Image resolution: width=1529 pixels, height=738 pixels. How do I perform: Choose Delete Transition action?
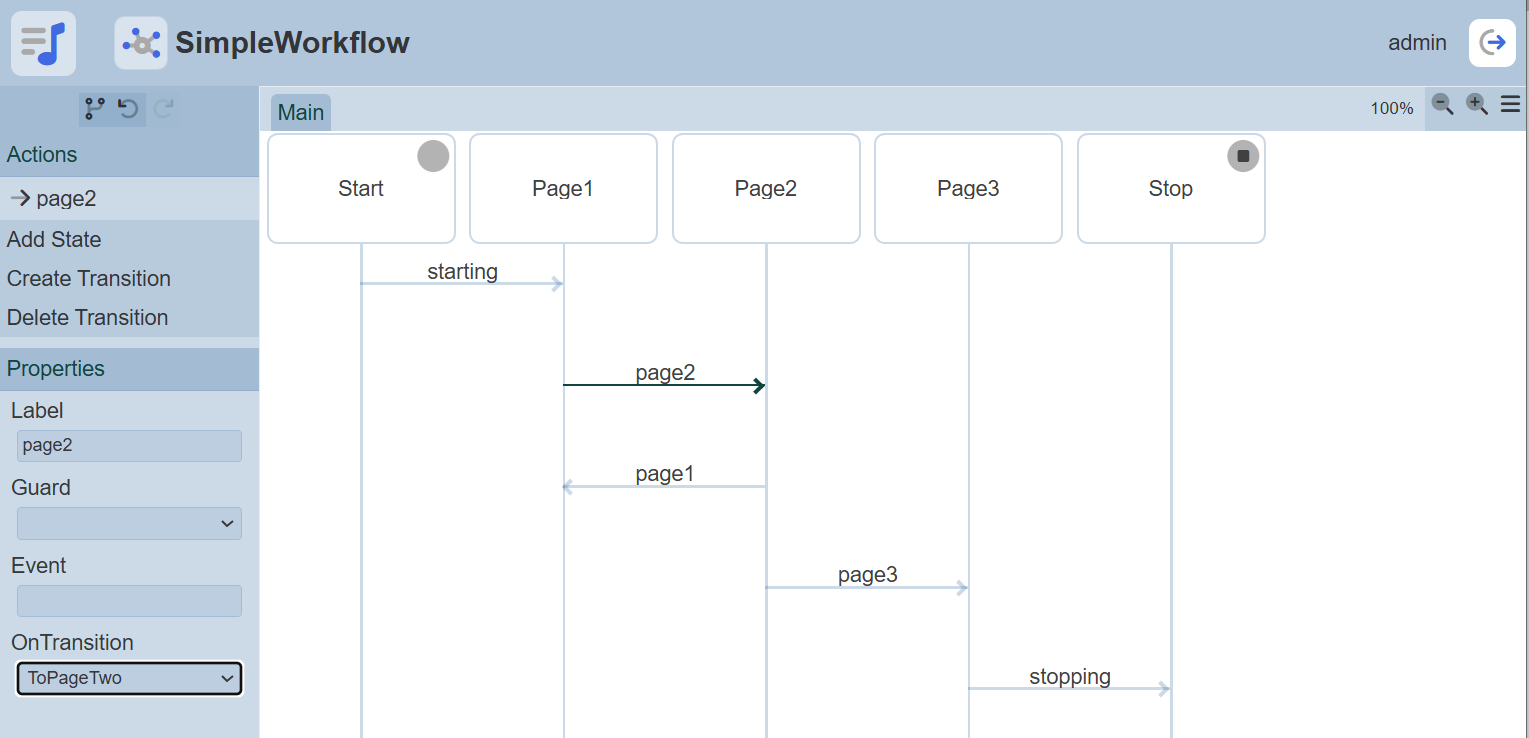point(87,317)
